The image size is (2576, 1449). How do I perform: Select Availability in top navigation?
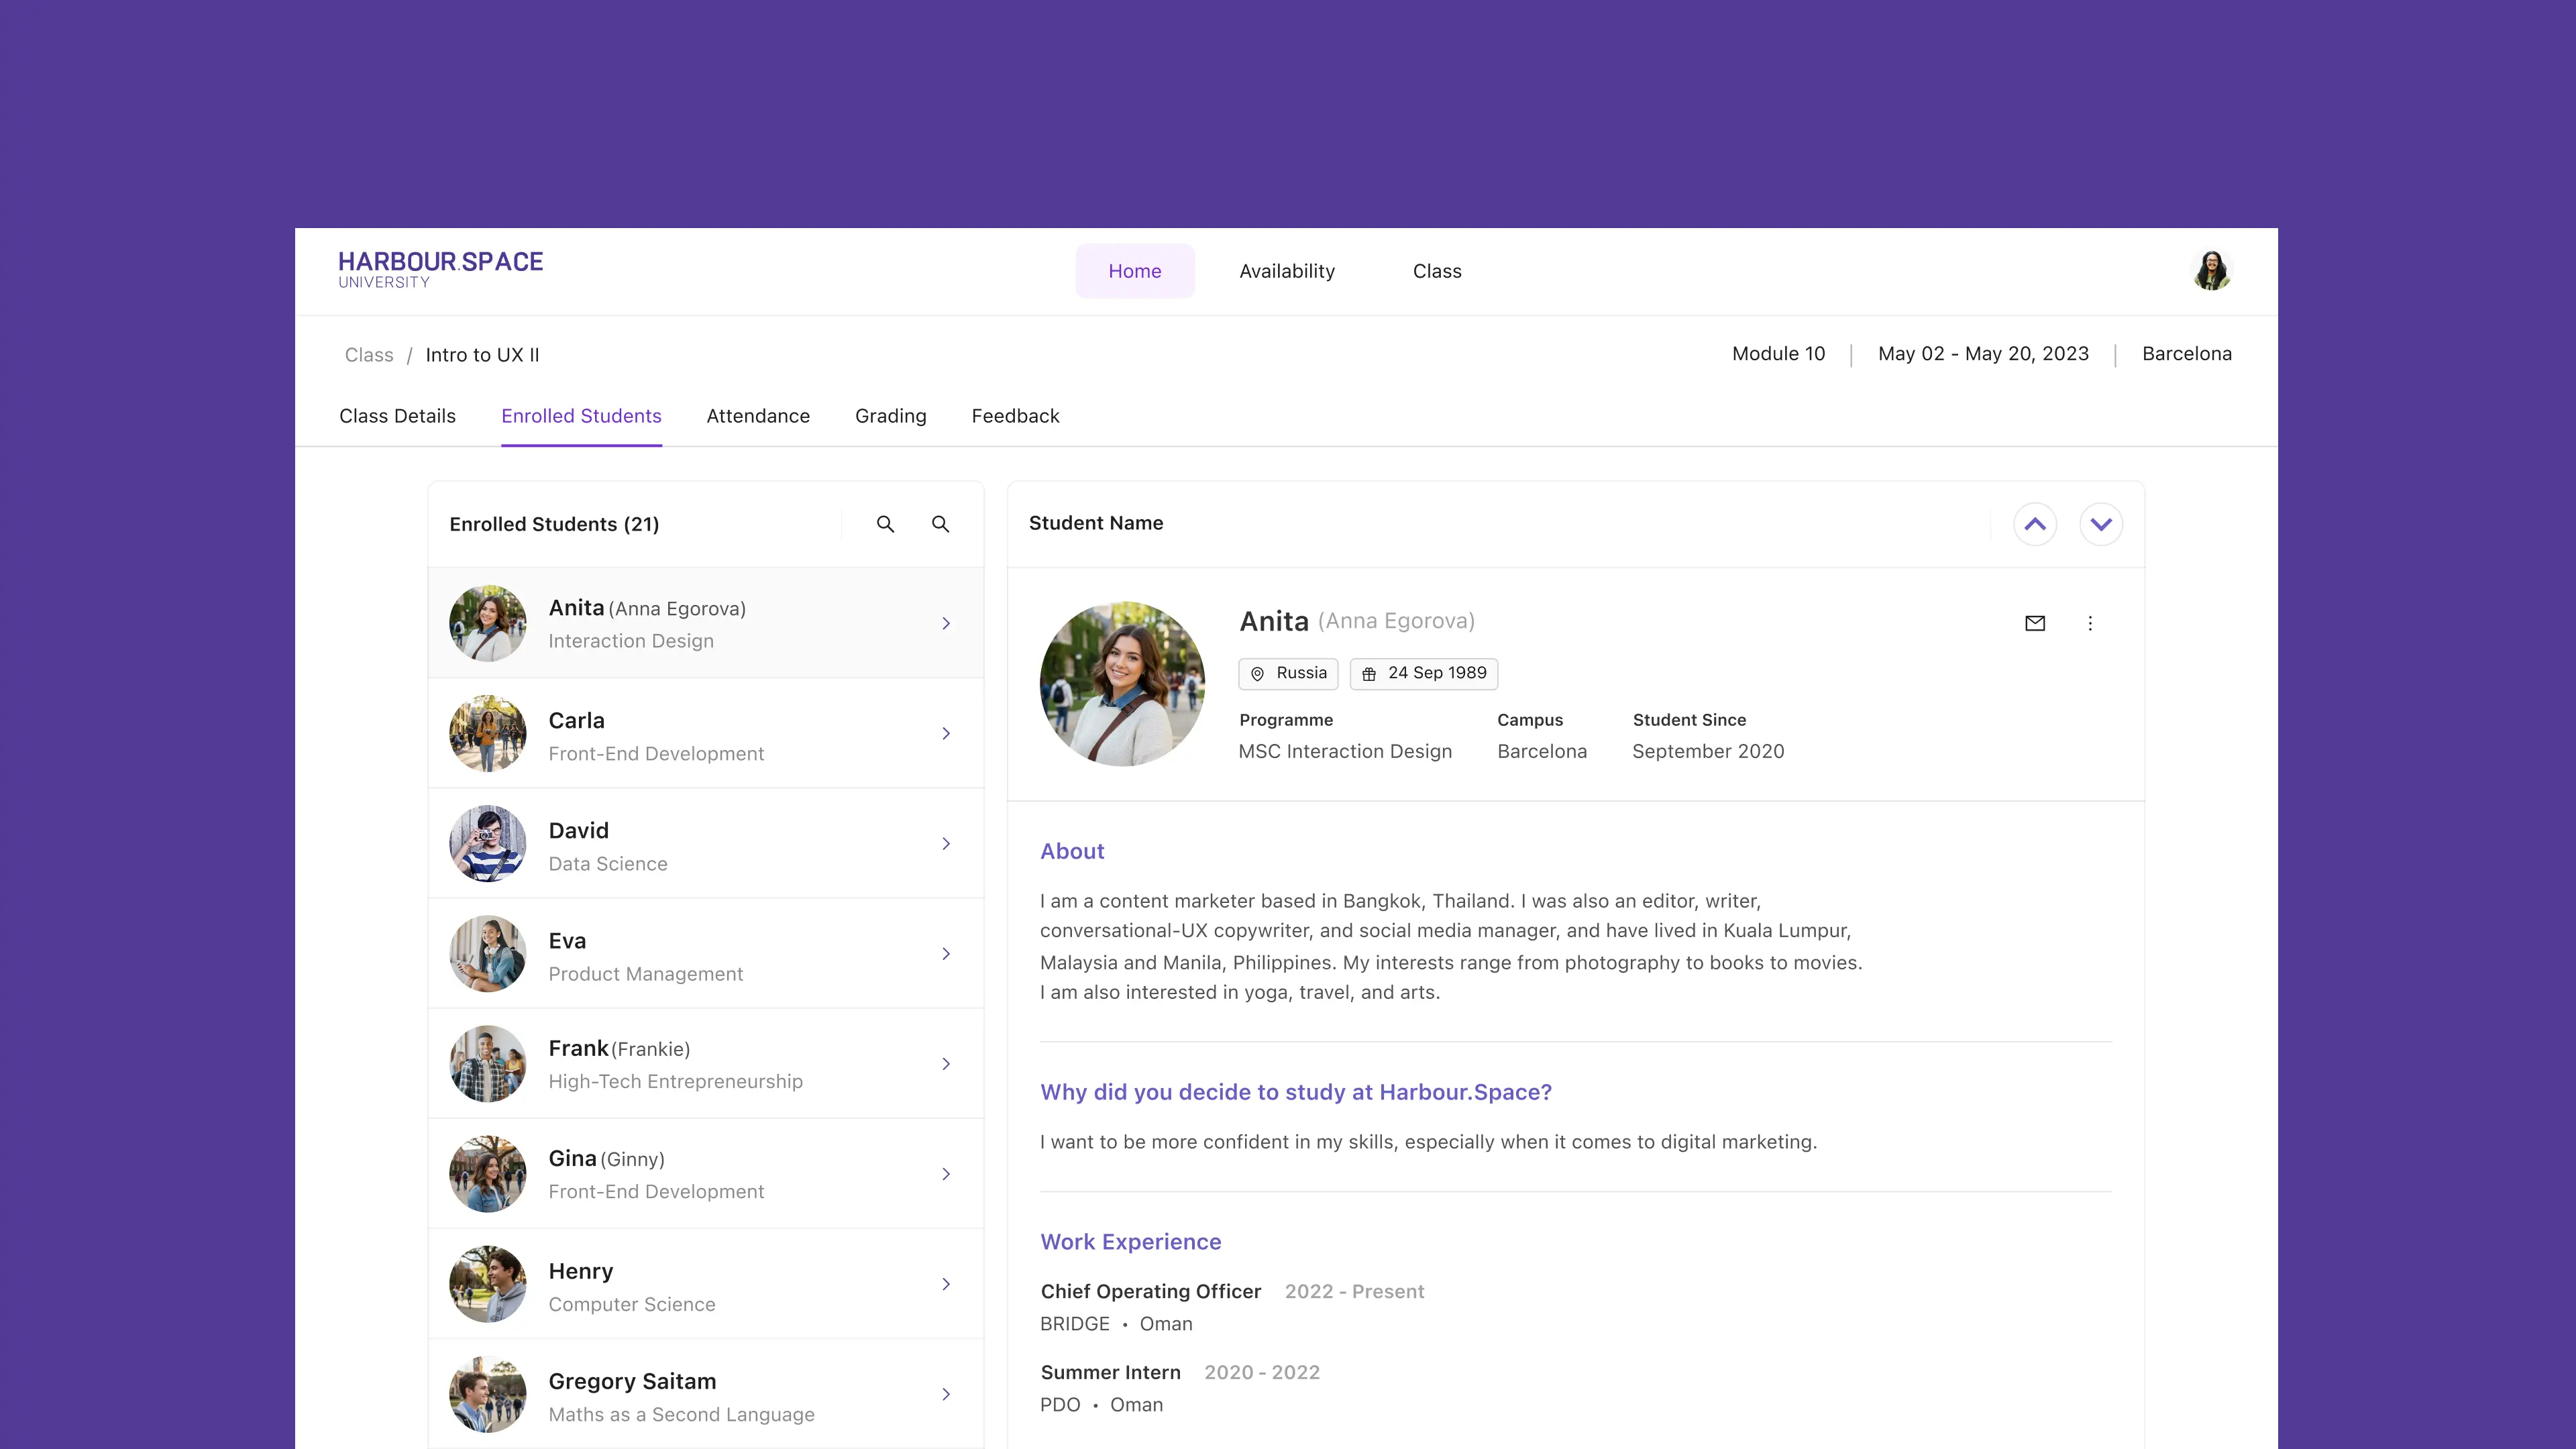pyautogui.click(x=1286, y=271)
